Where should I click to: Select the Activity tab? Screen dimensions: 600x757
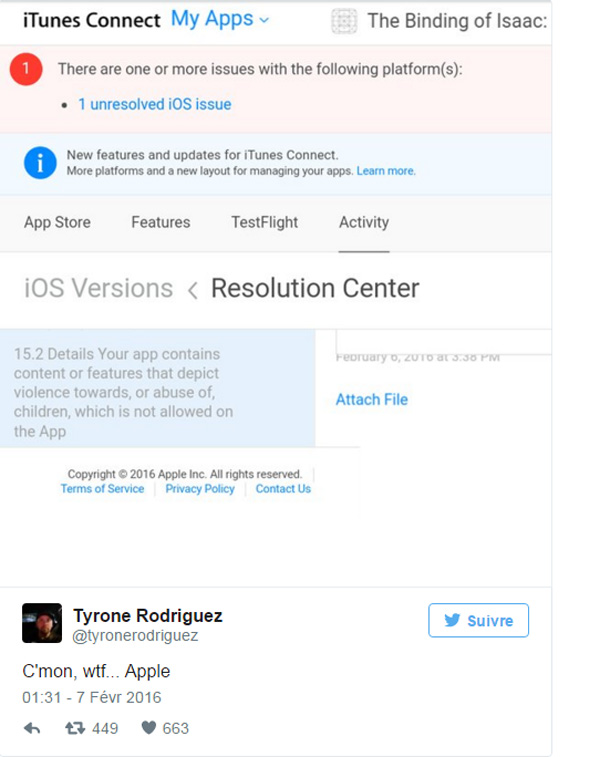[x=364, y=222]
